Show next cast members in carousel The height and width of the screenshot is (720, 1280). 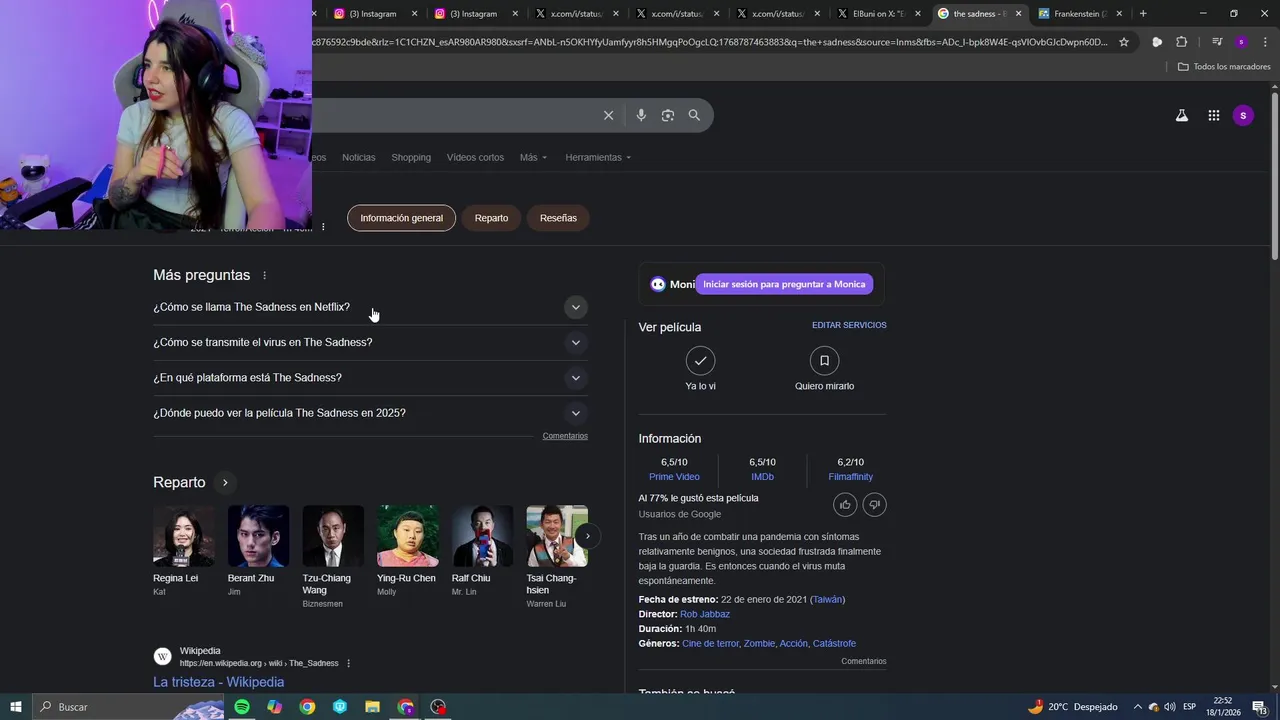tap(587, 536)
